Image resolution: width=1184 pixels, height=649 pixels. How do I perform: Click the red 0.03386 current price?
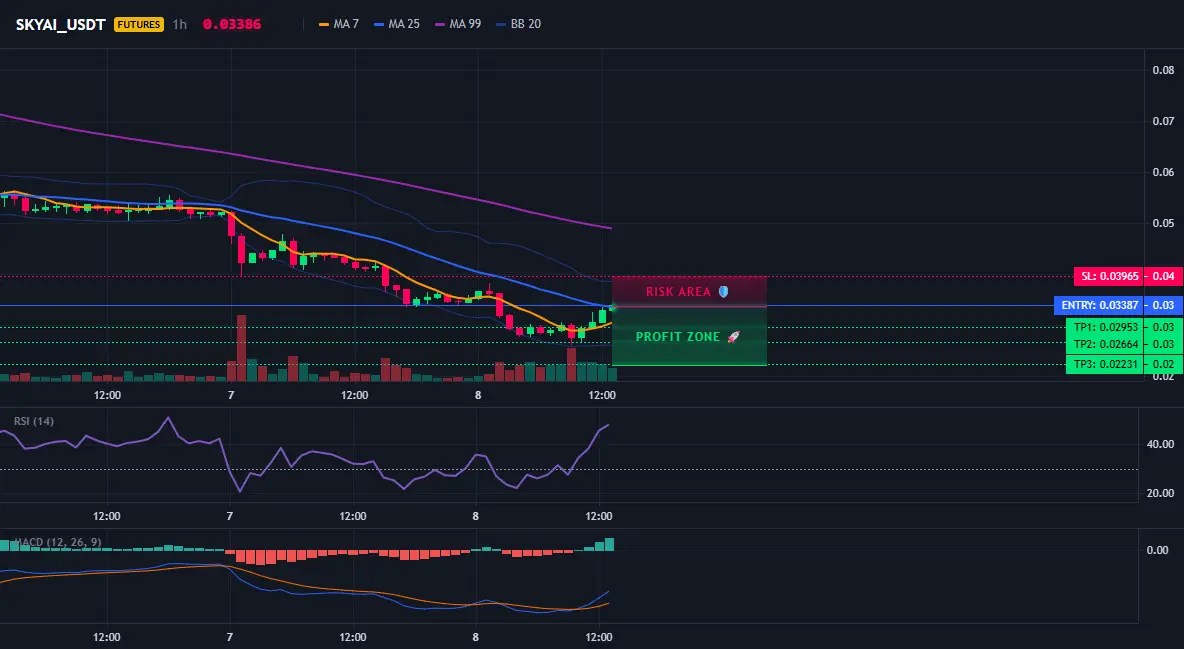[232, 24]
